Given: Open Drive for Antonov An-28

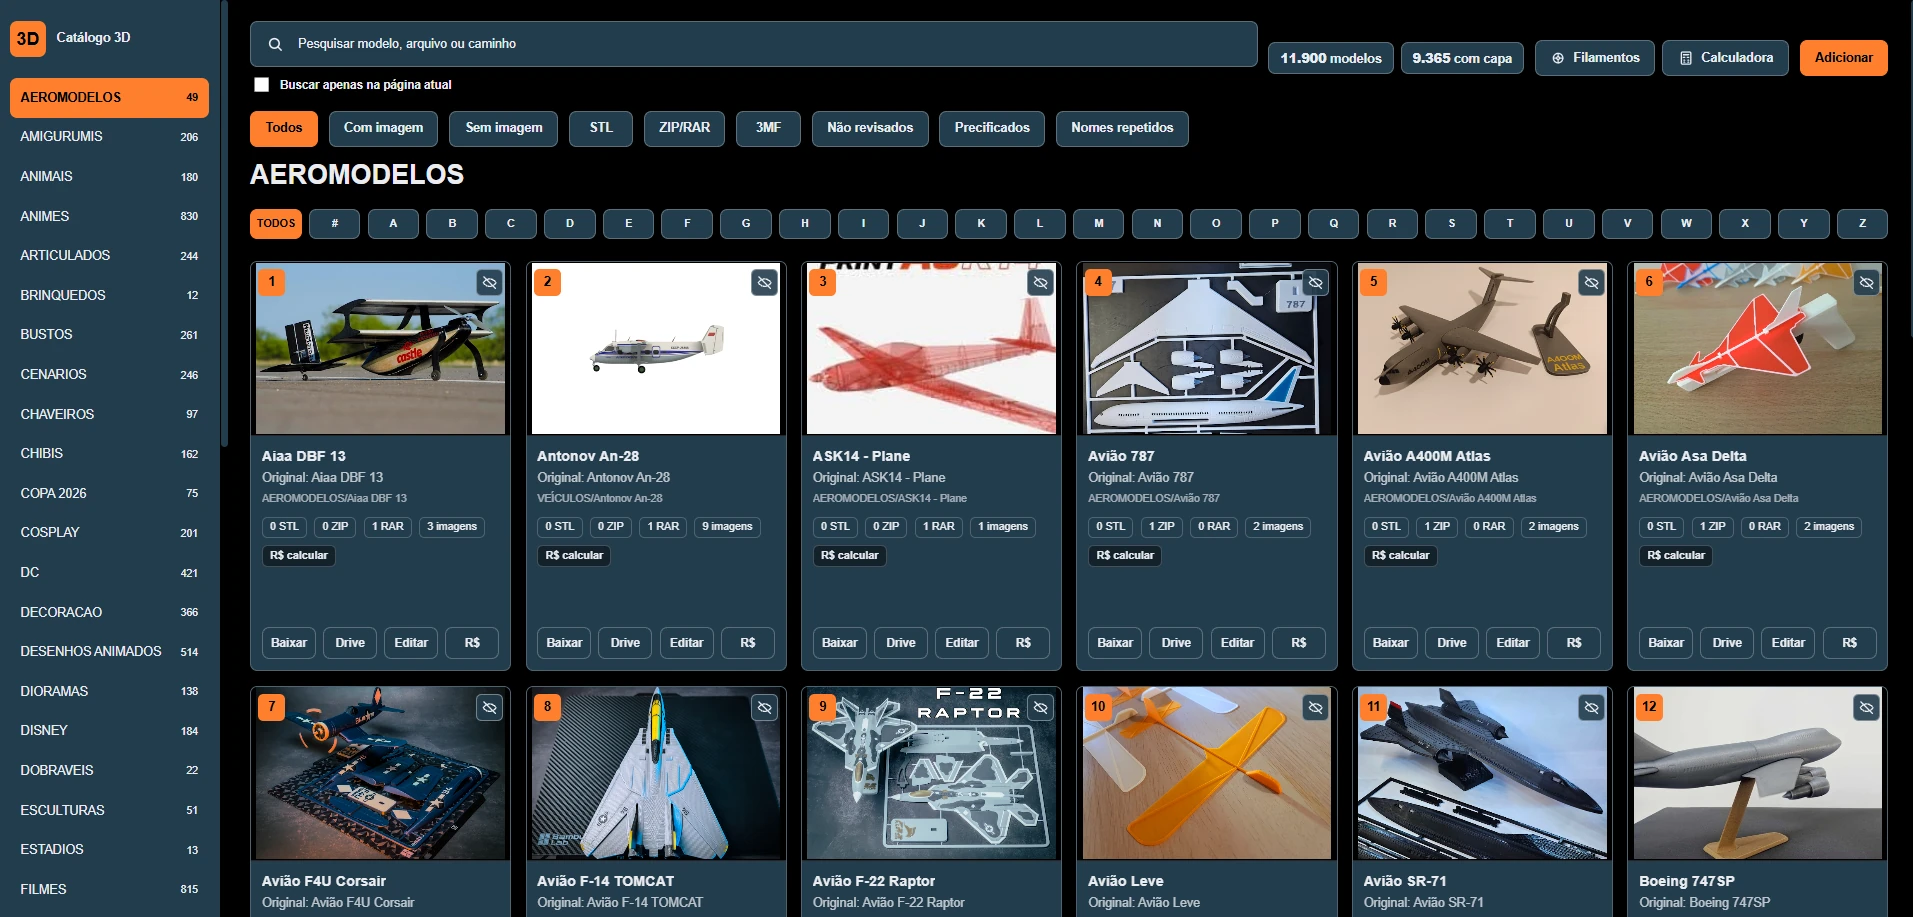Looking at the screenshot, I should [x=625, y=643].
